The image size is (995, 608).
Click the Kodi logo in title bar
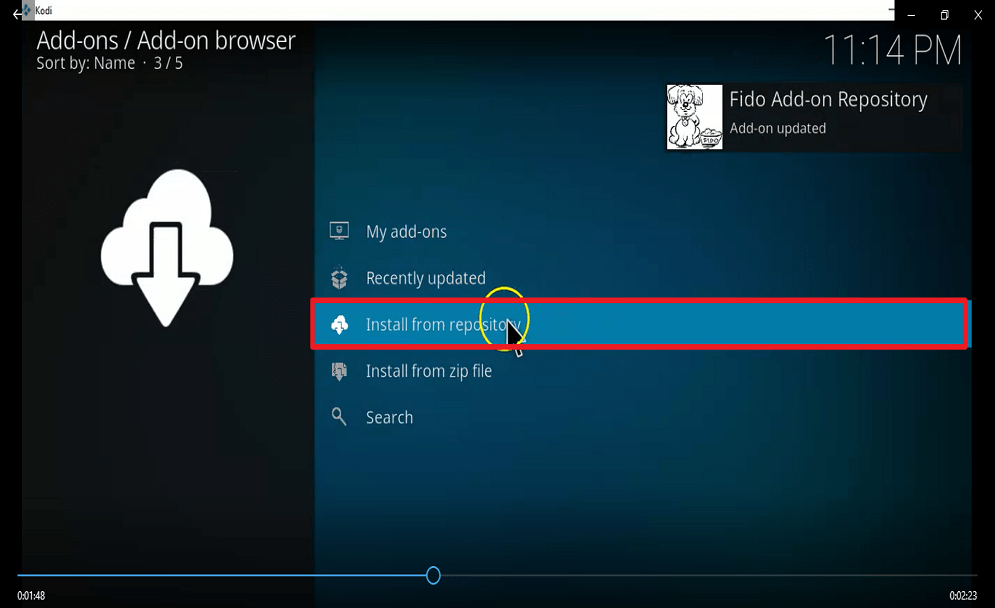(27, 10)
